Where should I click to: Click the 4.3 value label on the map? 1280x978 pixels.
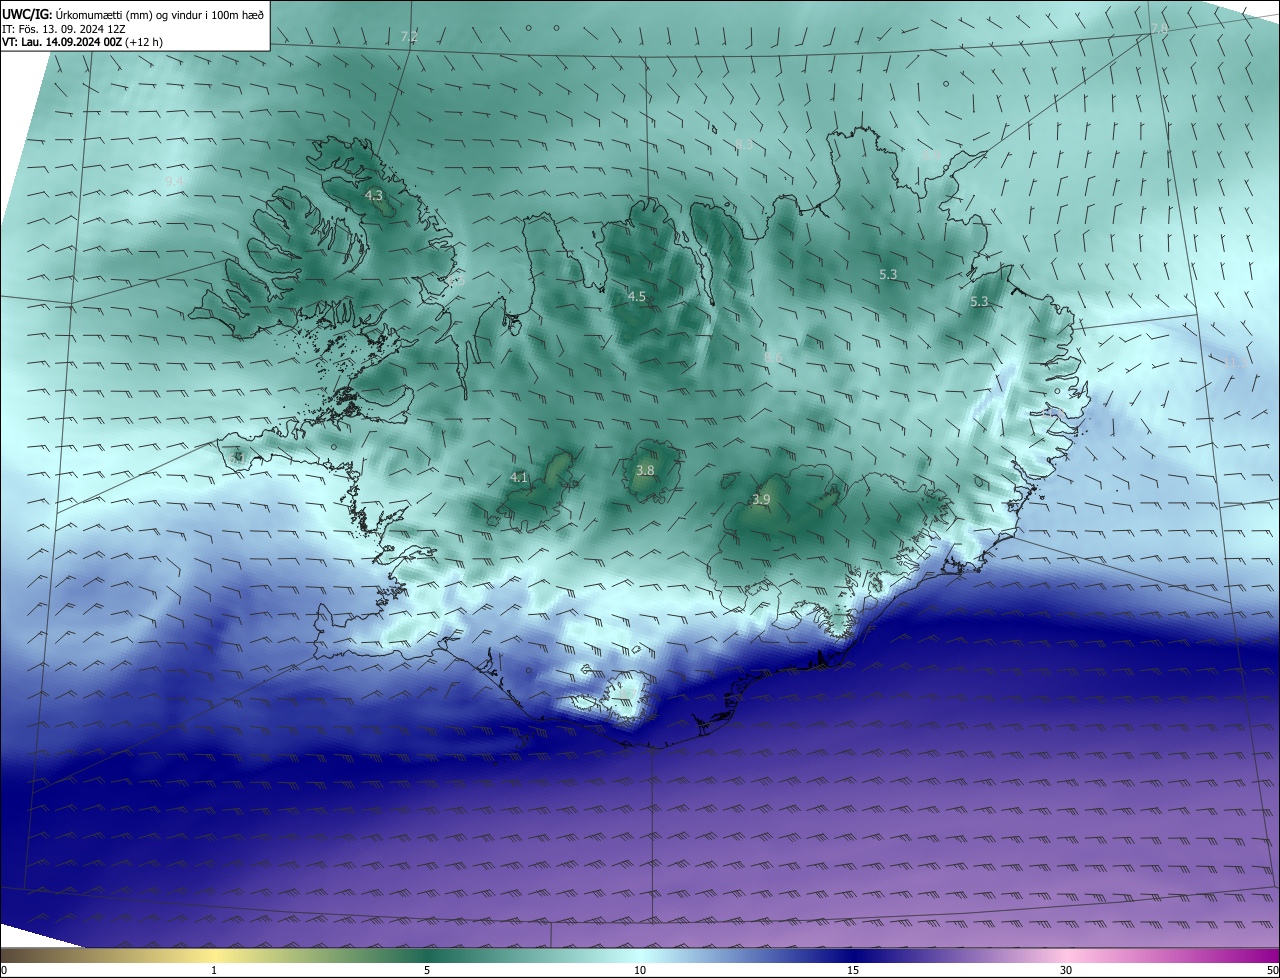(374, 196)
